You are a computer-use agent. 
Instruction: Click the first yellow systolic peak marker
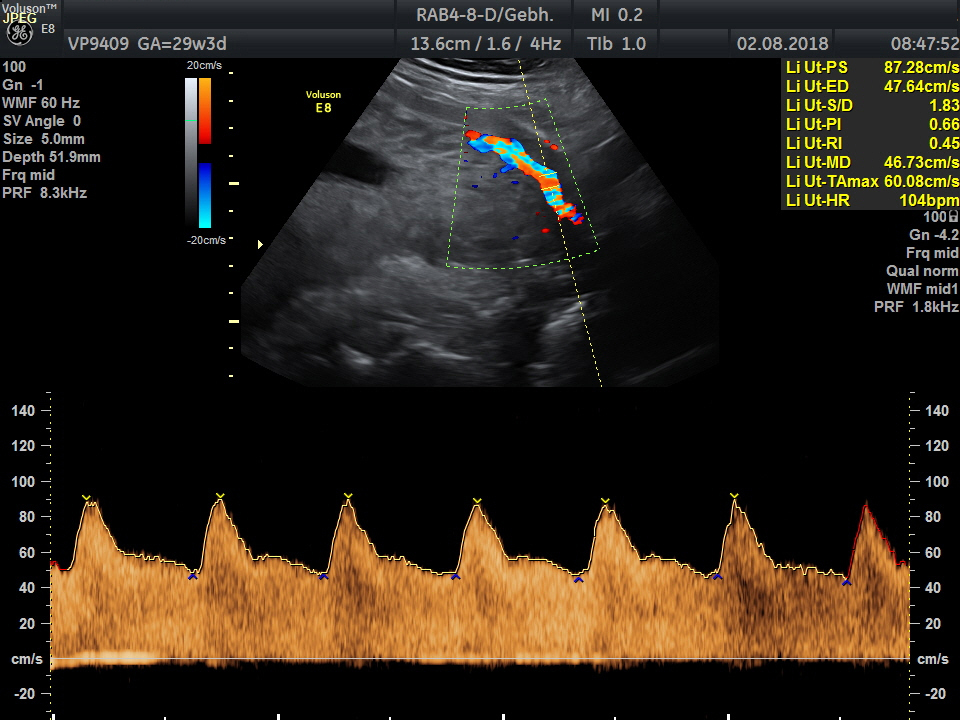click(x=86, y=497)
